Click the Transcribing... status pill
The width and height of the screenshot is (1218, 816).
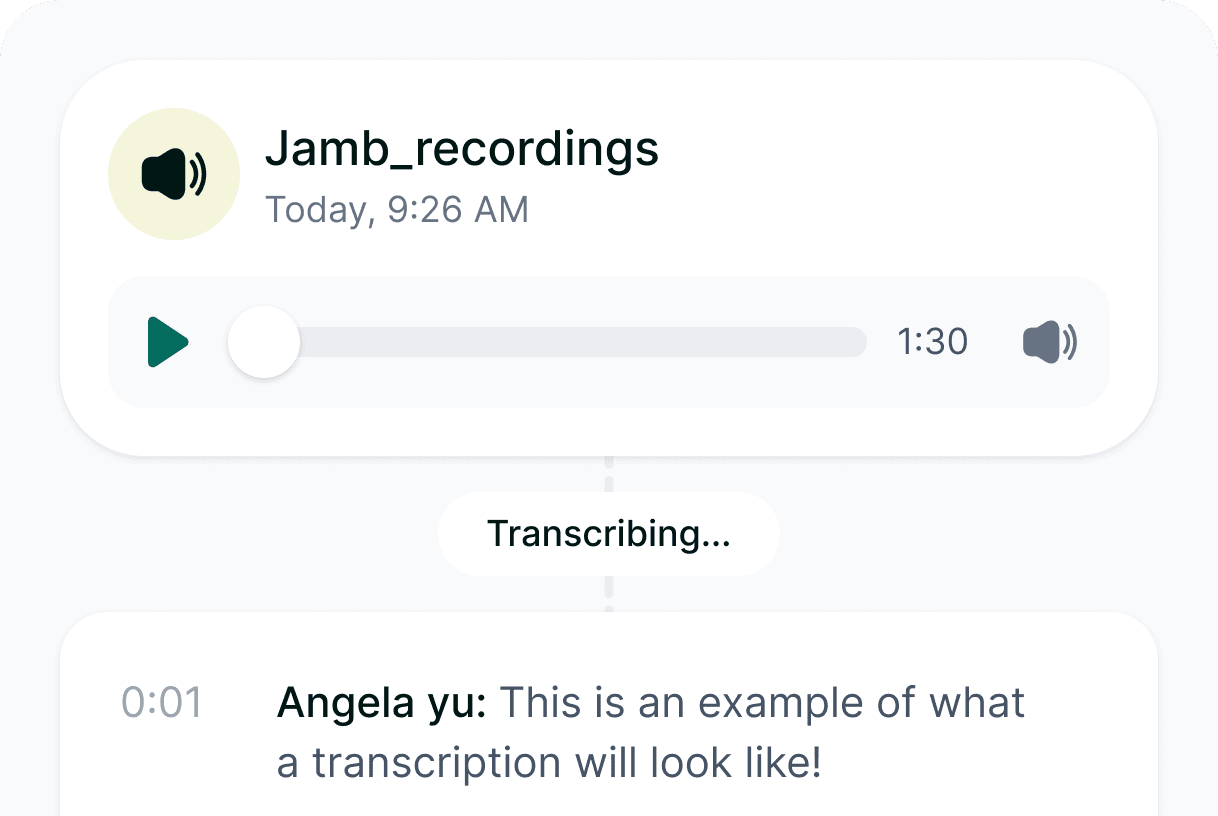(609, 534)
